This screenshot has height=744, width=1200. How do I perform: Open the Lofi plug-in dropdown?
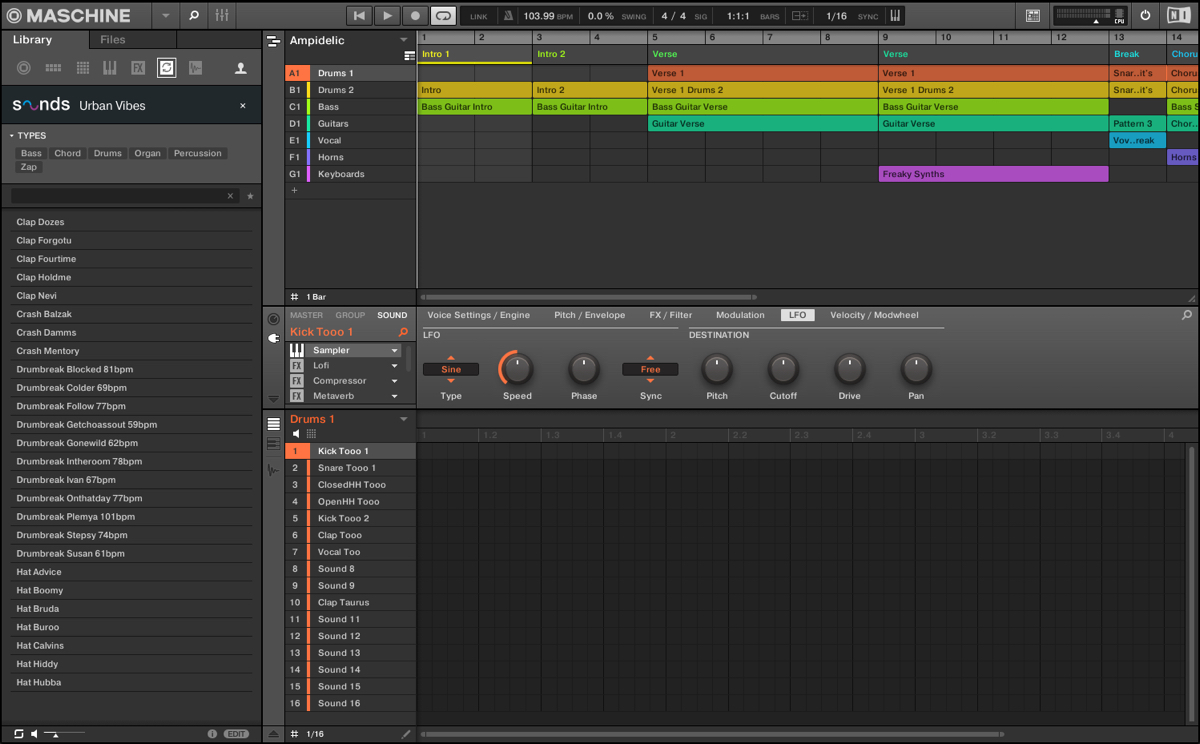(x=395, y=366)
